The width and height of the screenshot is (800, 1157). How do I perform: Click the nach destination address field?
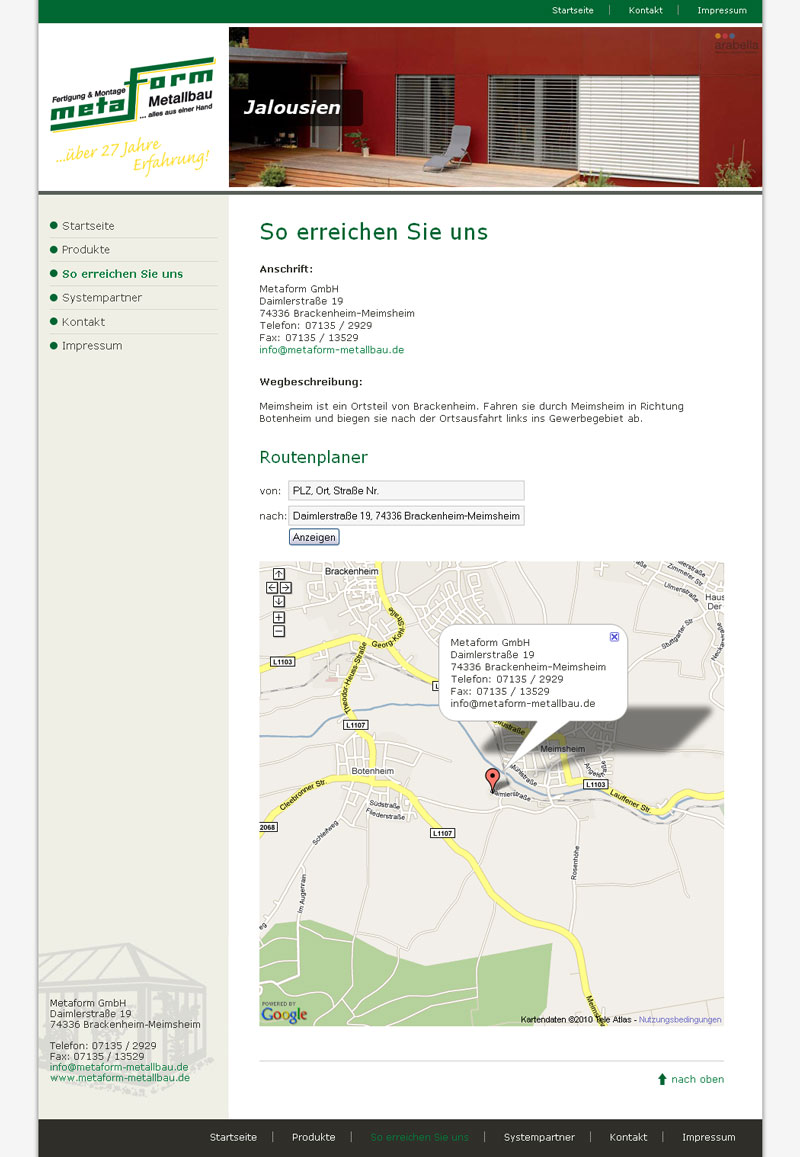[407, 516]
